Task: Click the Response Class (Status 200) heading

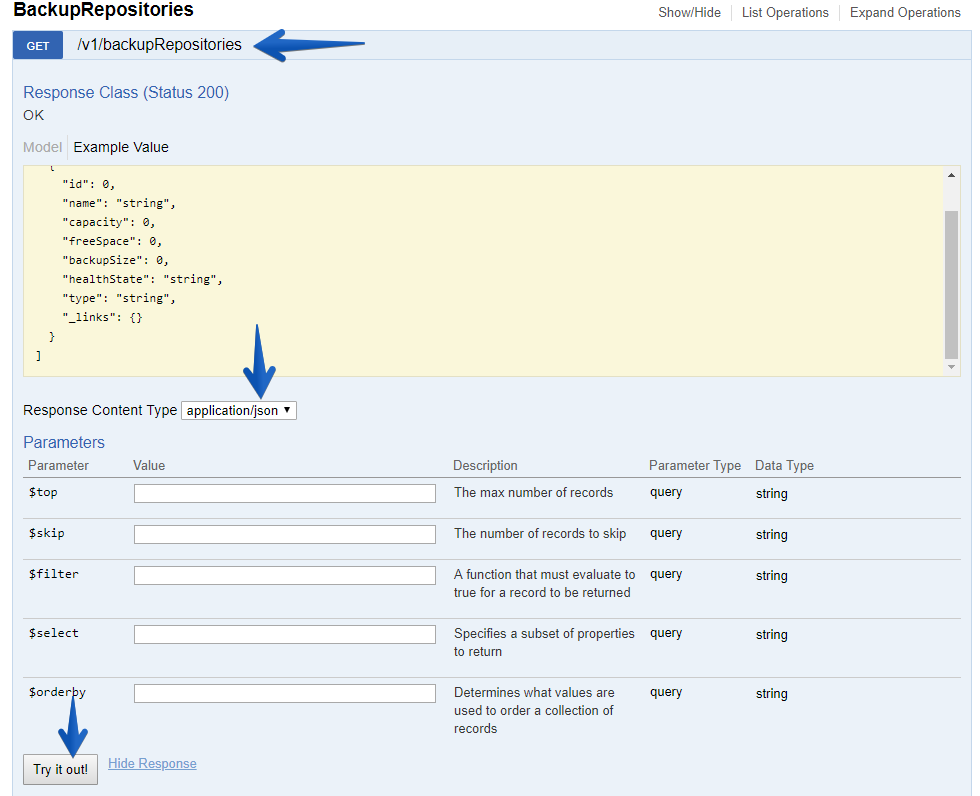Action: tap(126, 92)
